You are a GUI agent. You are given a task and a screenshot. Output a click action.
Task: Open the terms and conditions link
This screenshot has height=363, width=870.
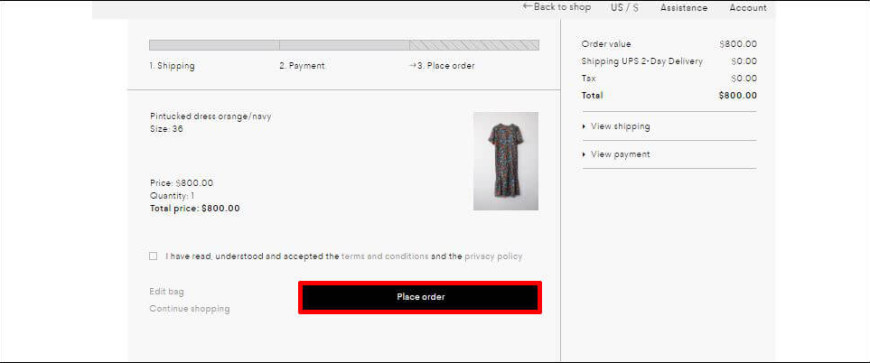tap(385, 256)
